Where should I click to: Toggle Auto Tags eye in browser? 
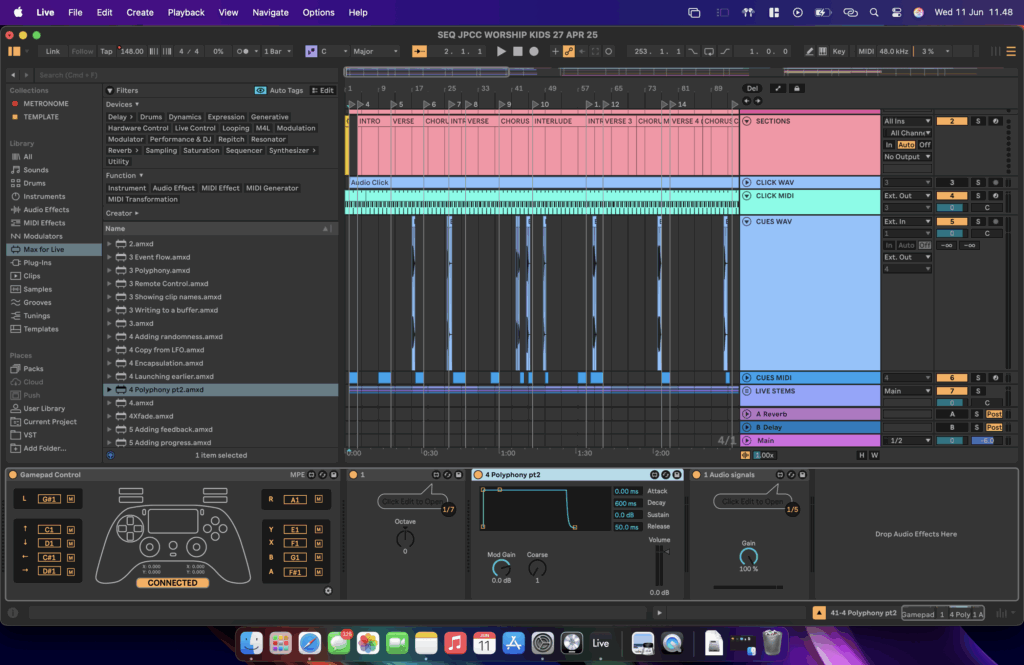(x=260, y=90)
